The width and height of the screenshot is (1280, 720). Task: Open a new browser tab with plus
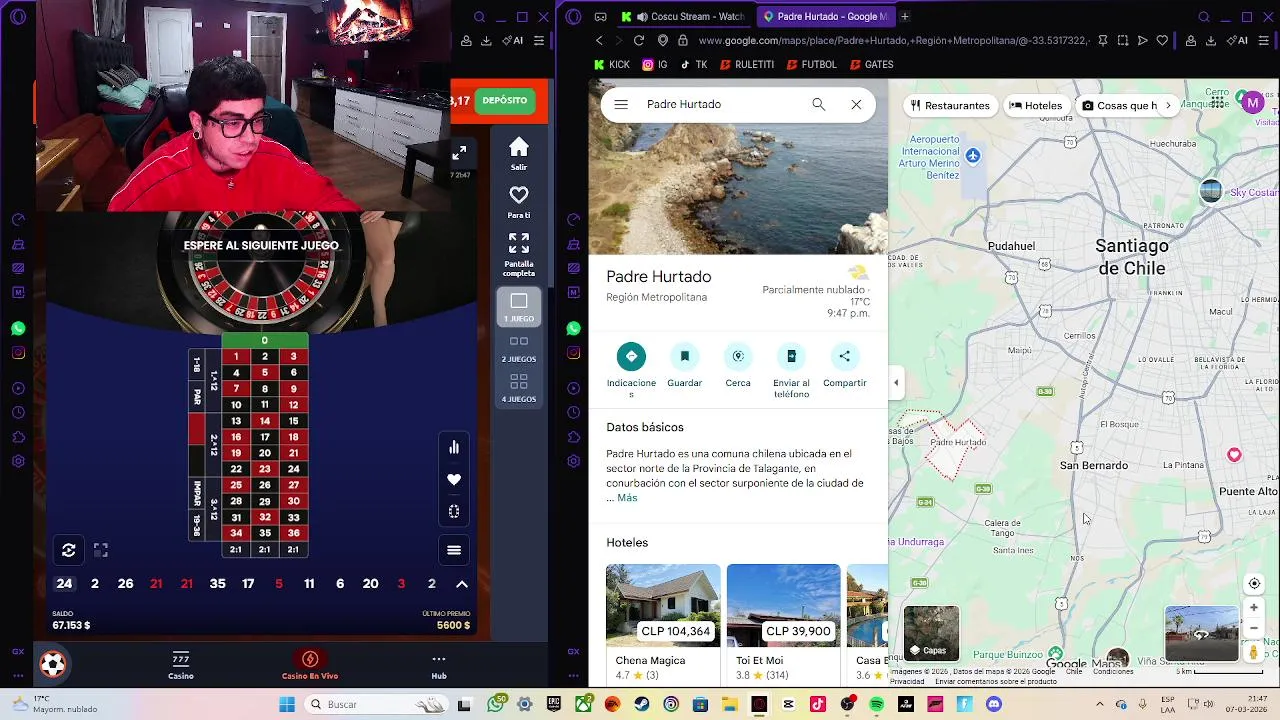coord(904,16)
